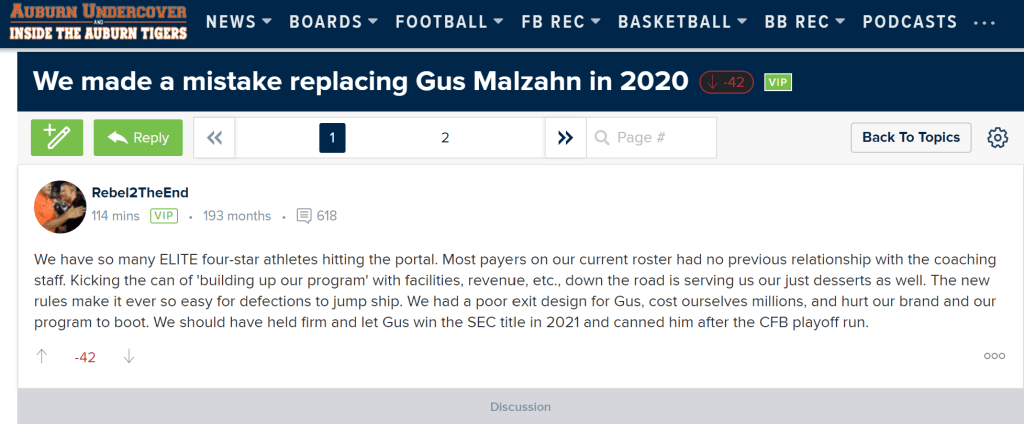Jump to last page double-right arrows

pyautogui.click(x=565, y=138)
